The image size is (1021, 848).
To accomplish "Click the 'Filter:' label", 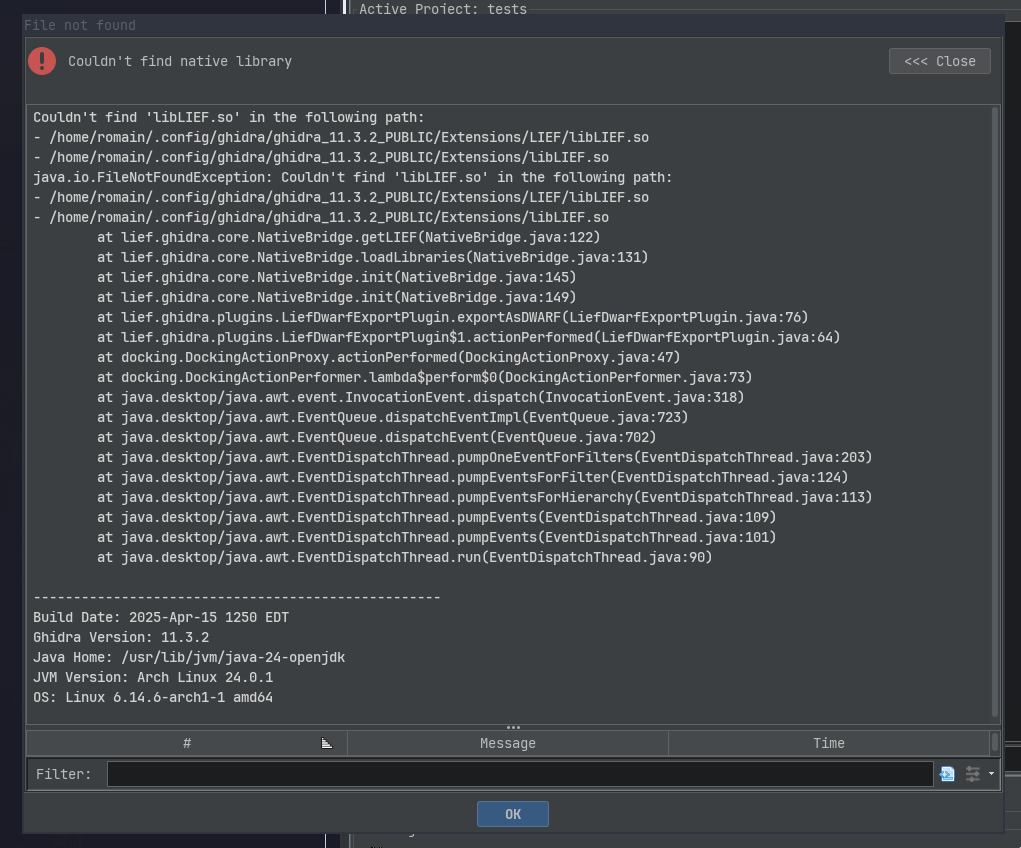I will (63, 774).
